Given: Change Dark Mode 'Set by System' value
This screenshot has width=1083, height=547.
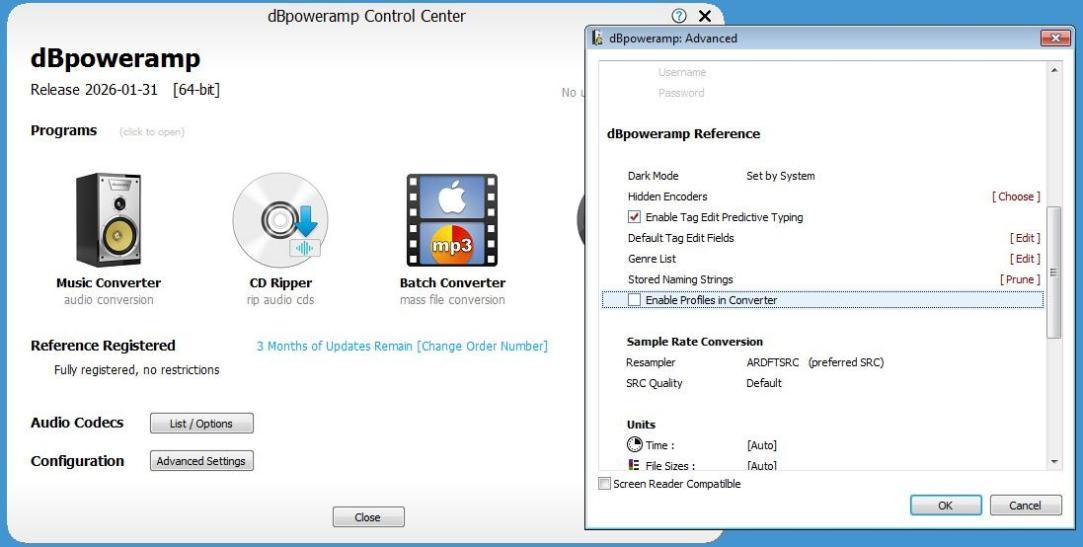Looking at the screenshot, I should 780,176.
